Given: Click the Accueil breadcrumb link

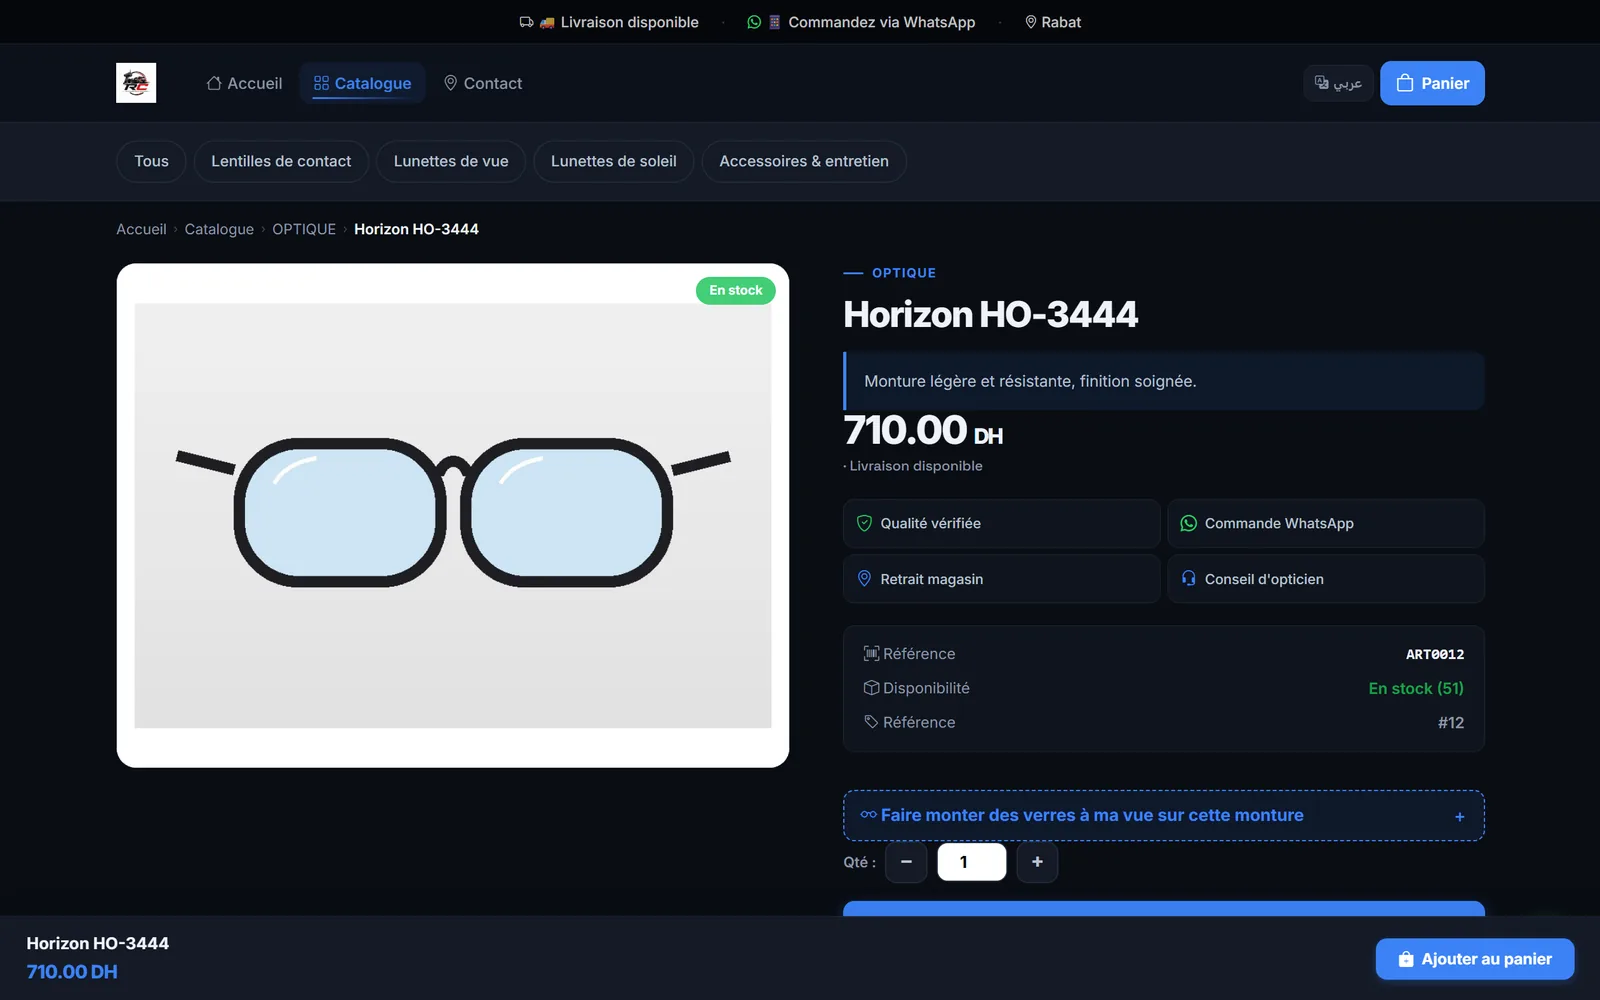Looking at the screenshot, I should (x=141, y=229).
